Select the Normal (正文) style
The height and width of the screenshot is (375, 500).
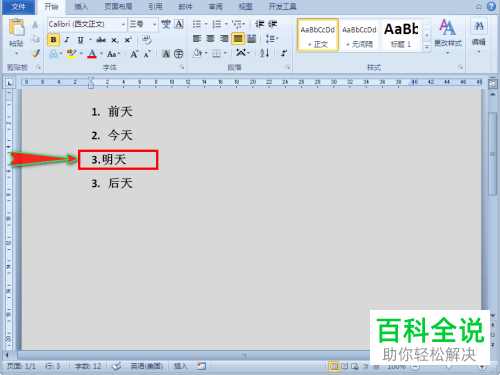click(x=318, y=35)
